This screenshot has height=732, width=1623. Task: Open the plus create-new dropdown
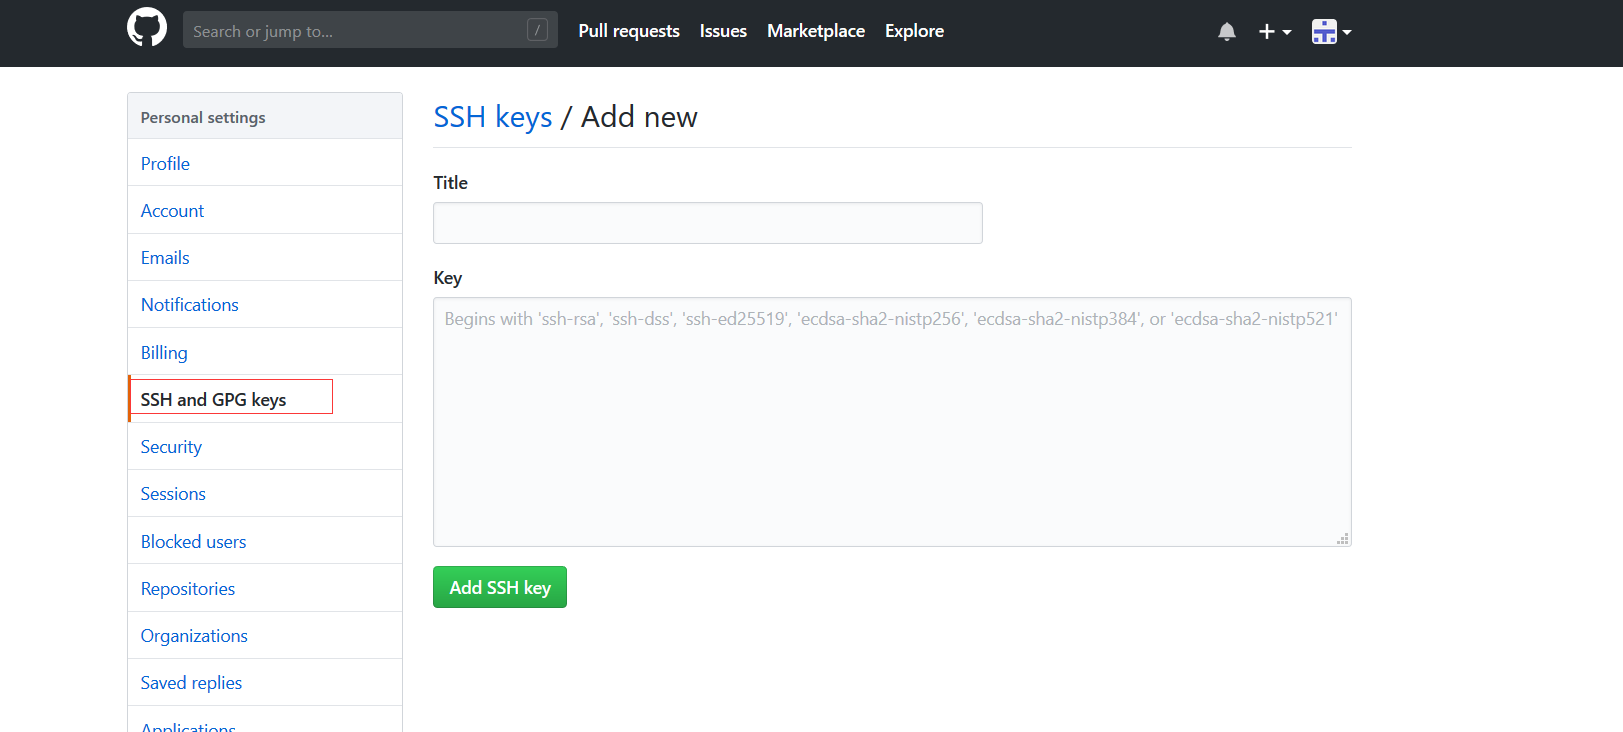click(1275, 32)
